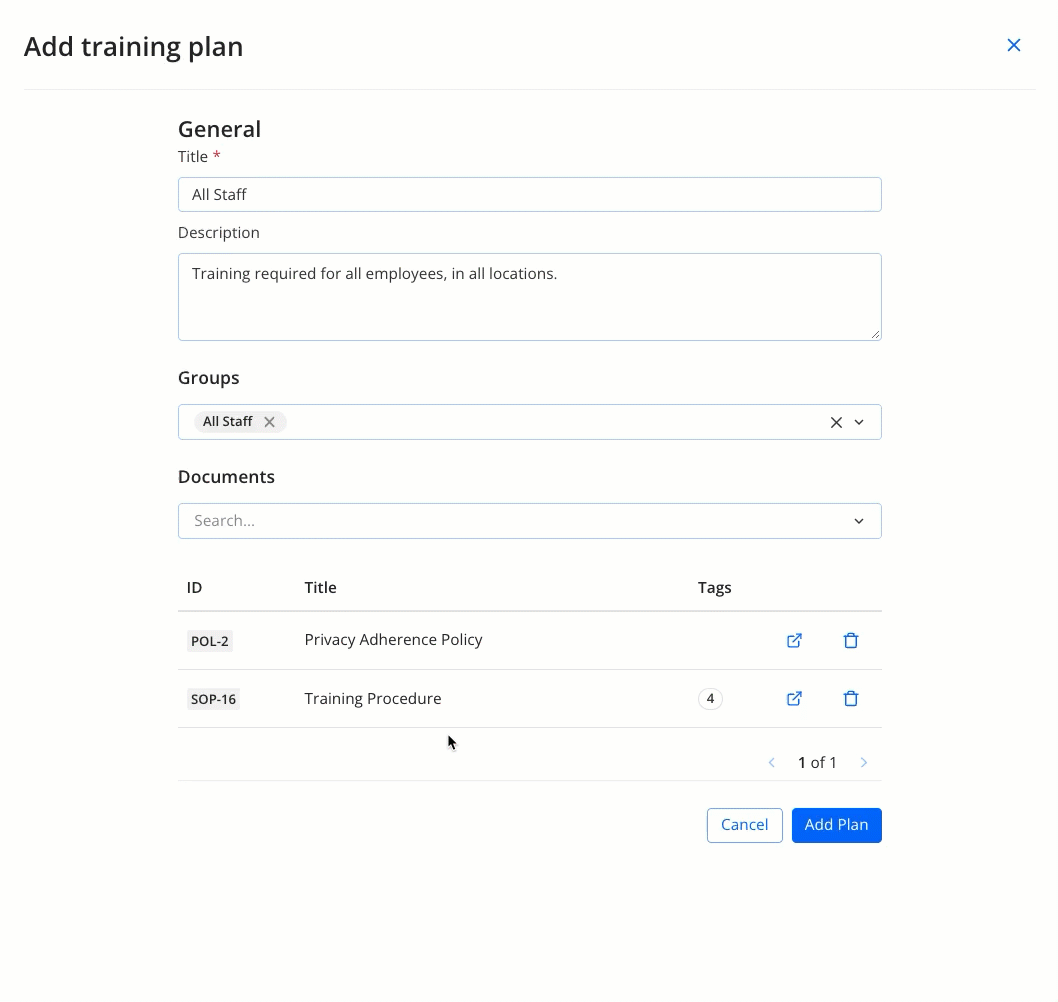Select the SOP-16 ID badge
This screenshot has width=1058, height=1002.
[x=213, y=698]
